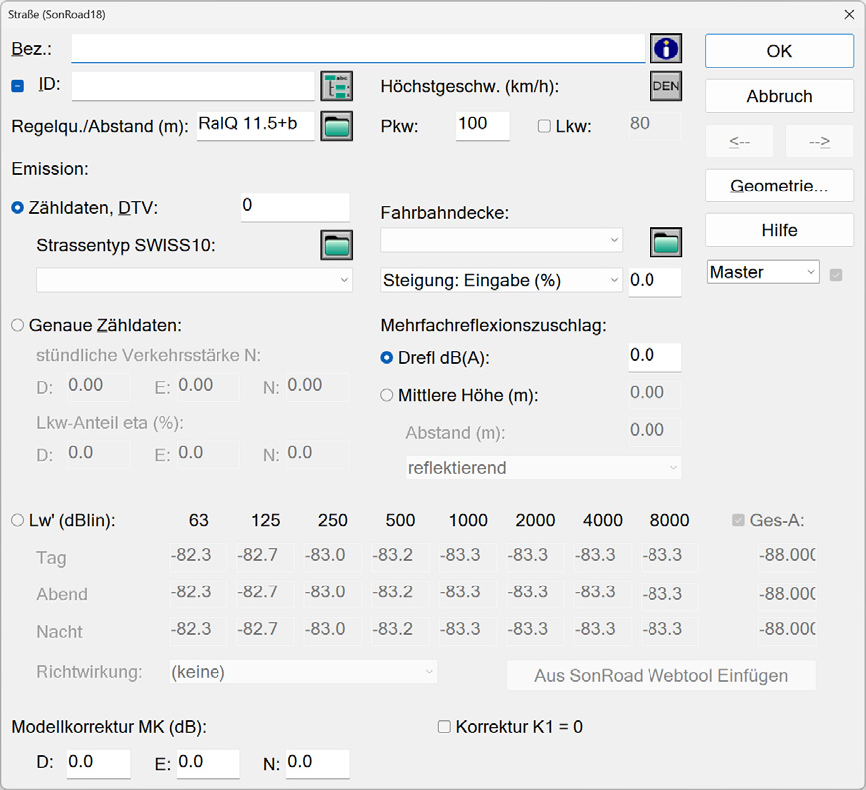Click the Abend 125 Hz value cell
The height and width of the screenshot is (790, 866).
(x=265, y=594)
